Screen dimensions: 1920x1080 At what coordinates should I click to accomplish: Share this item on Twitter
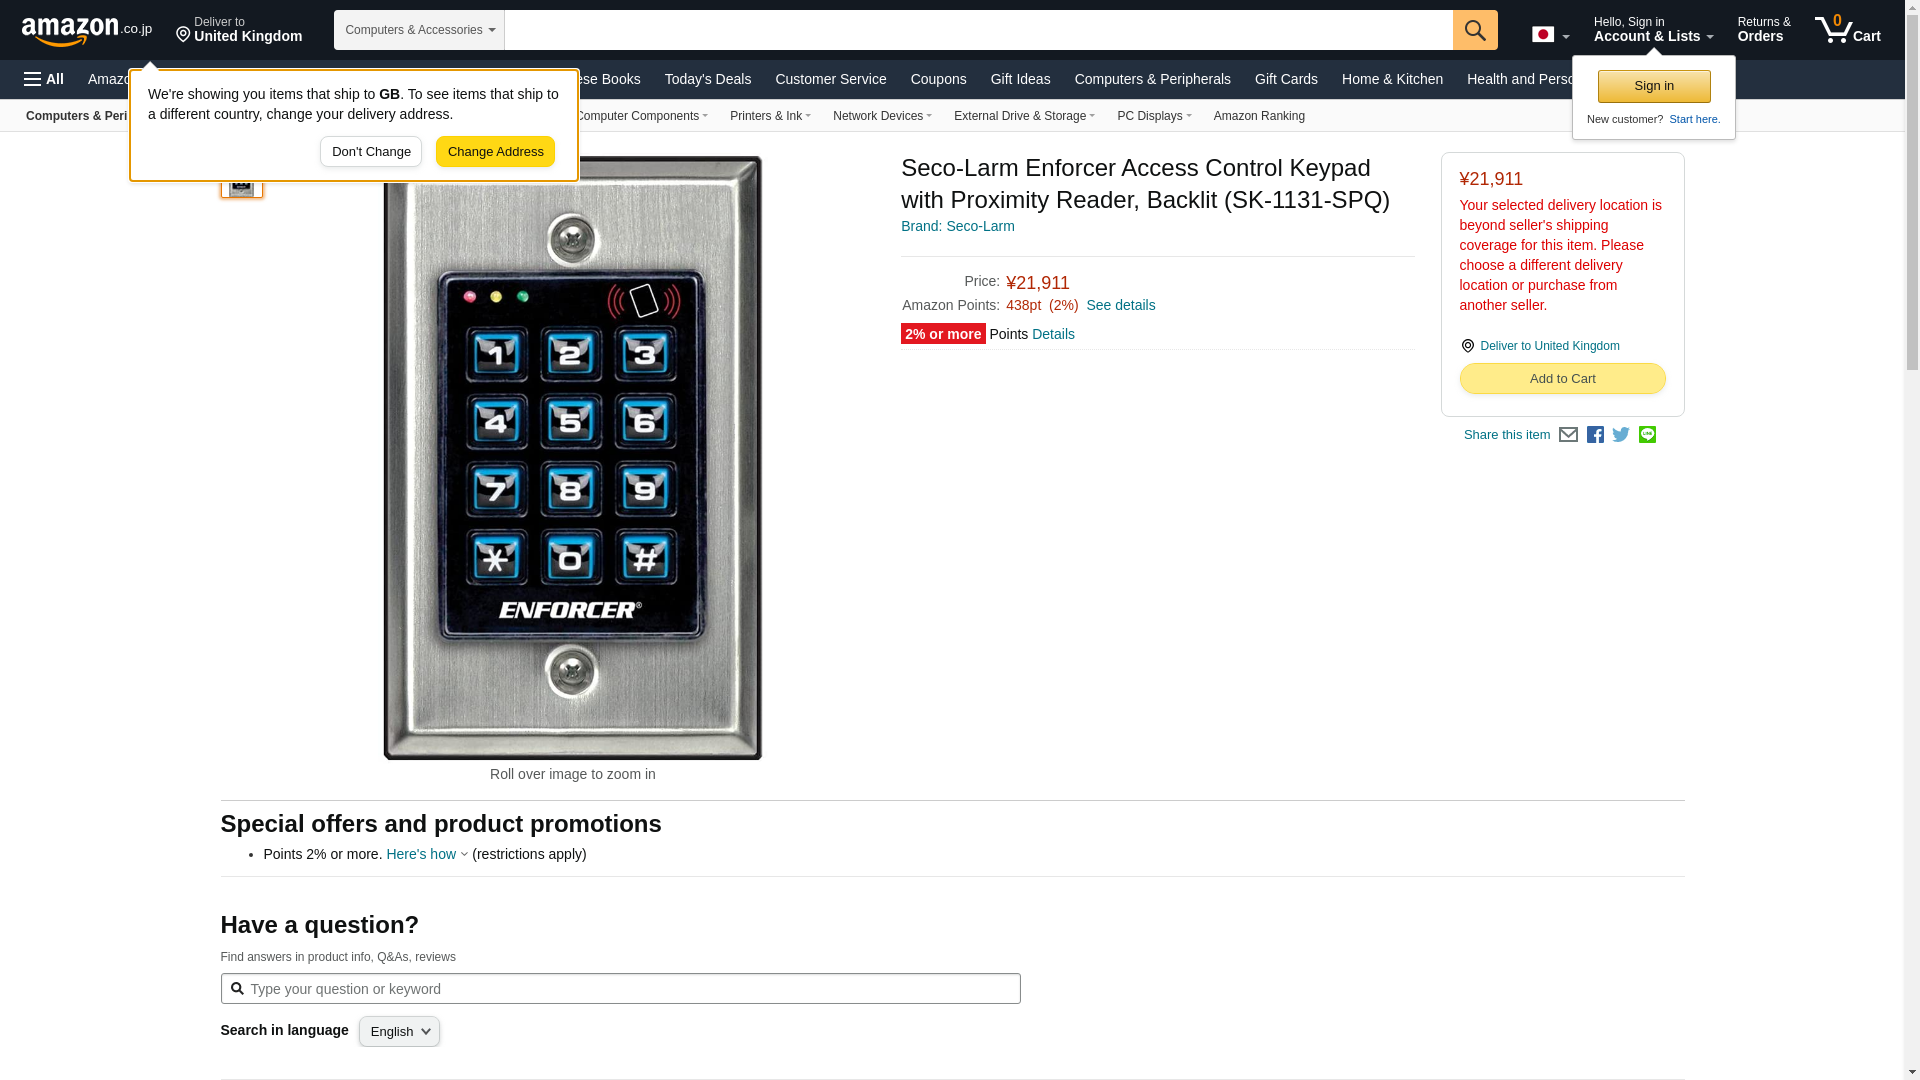point(1621,435)
